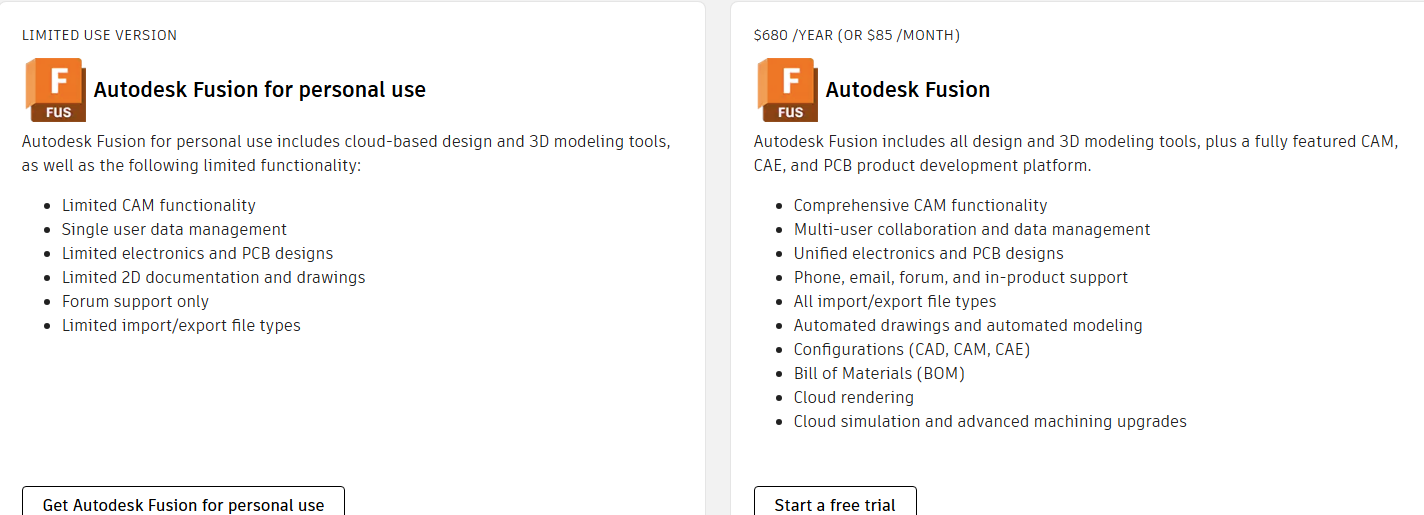The image size is (1424, 515).
Task: Click the LIMITED USE VERSION label
Action: (x=99, y=35)
